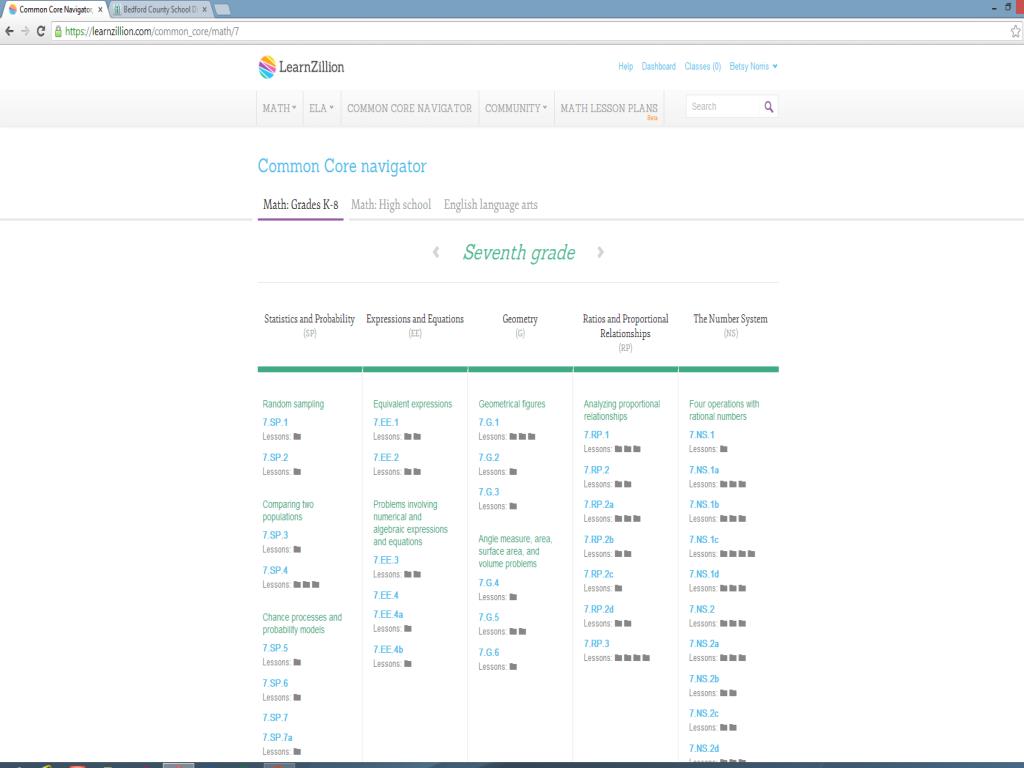Image resolution: width=1024 pixels, height=768 pixels.
Task: Open standard 7.RP.2d link
Action: 598,609
